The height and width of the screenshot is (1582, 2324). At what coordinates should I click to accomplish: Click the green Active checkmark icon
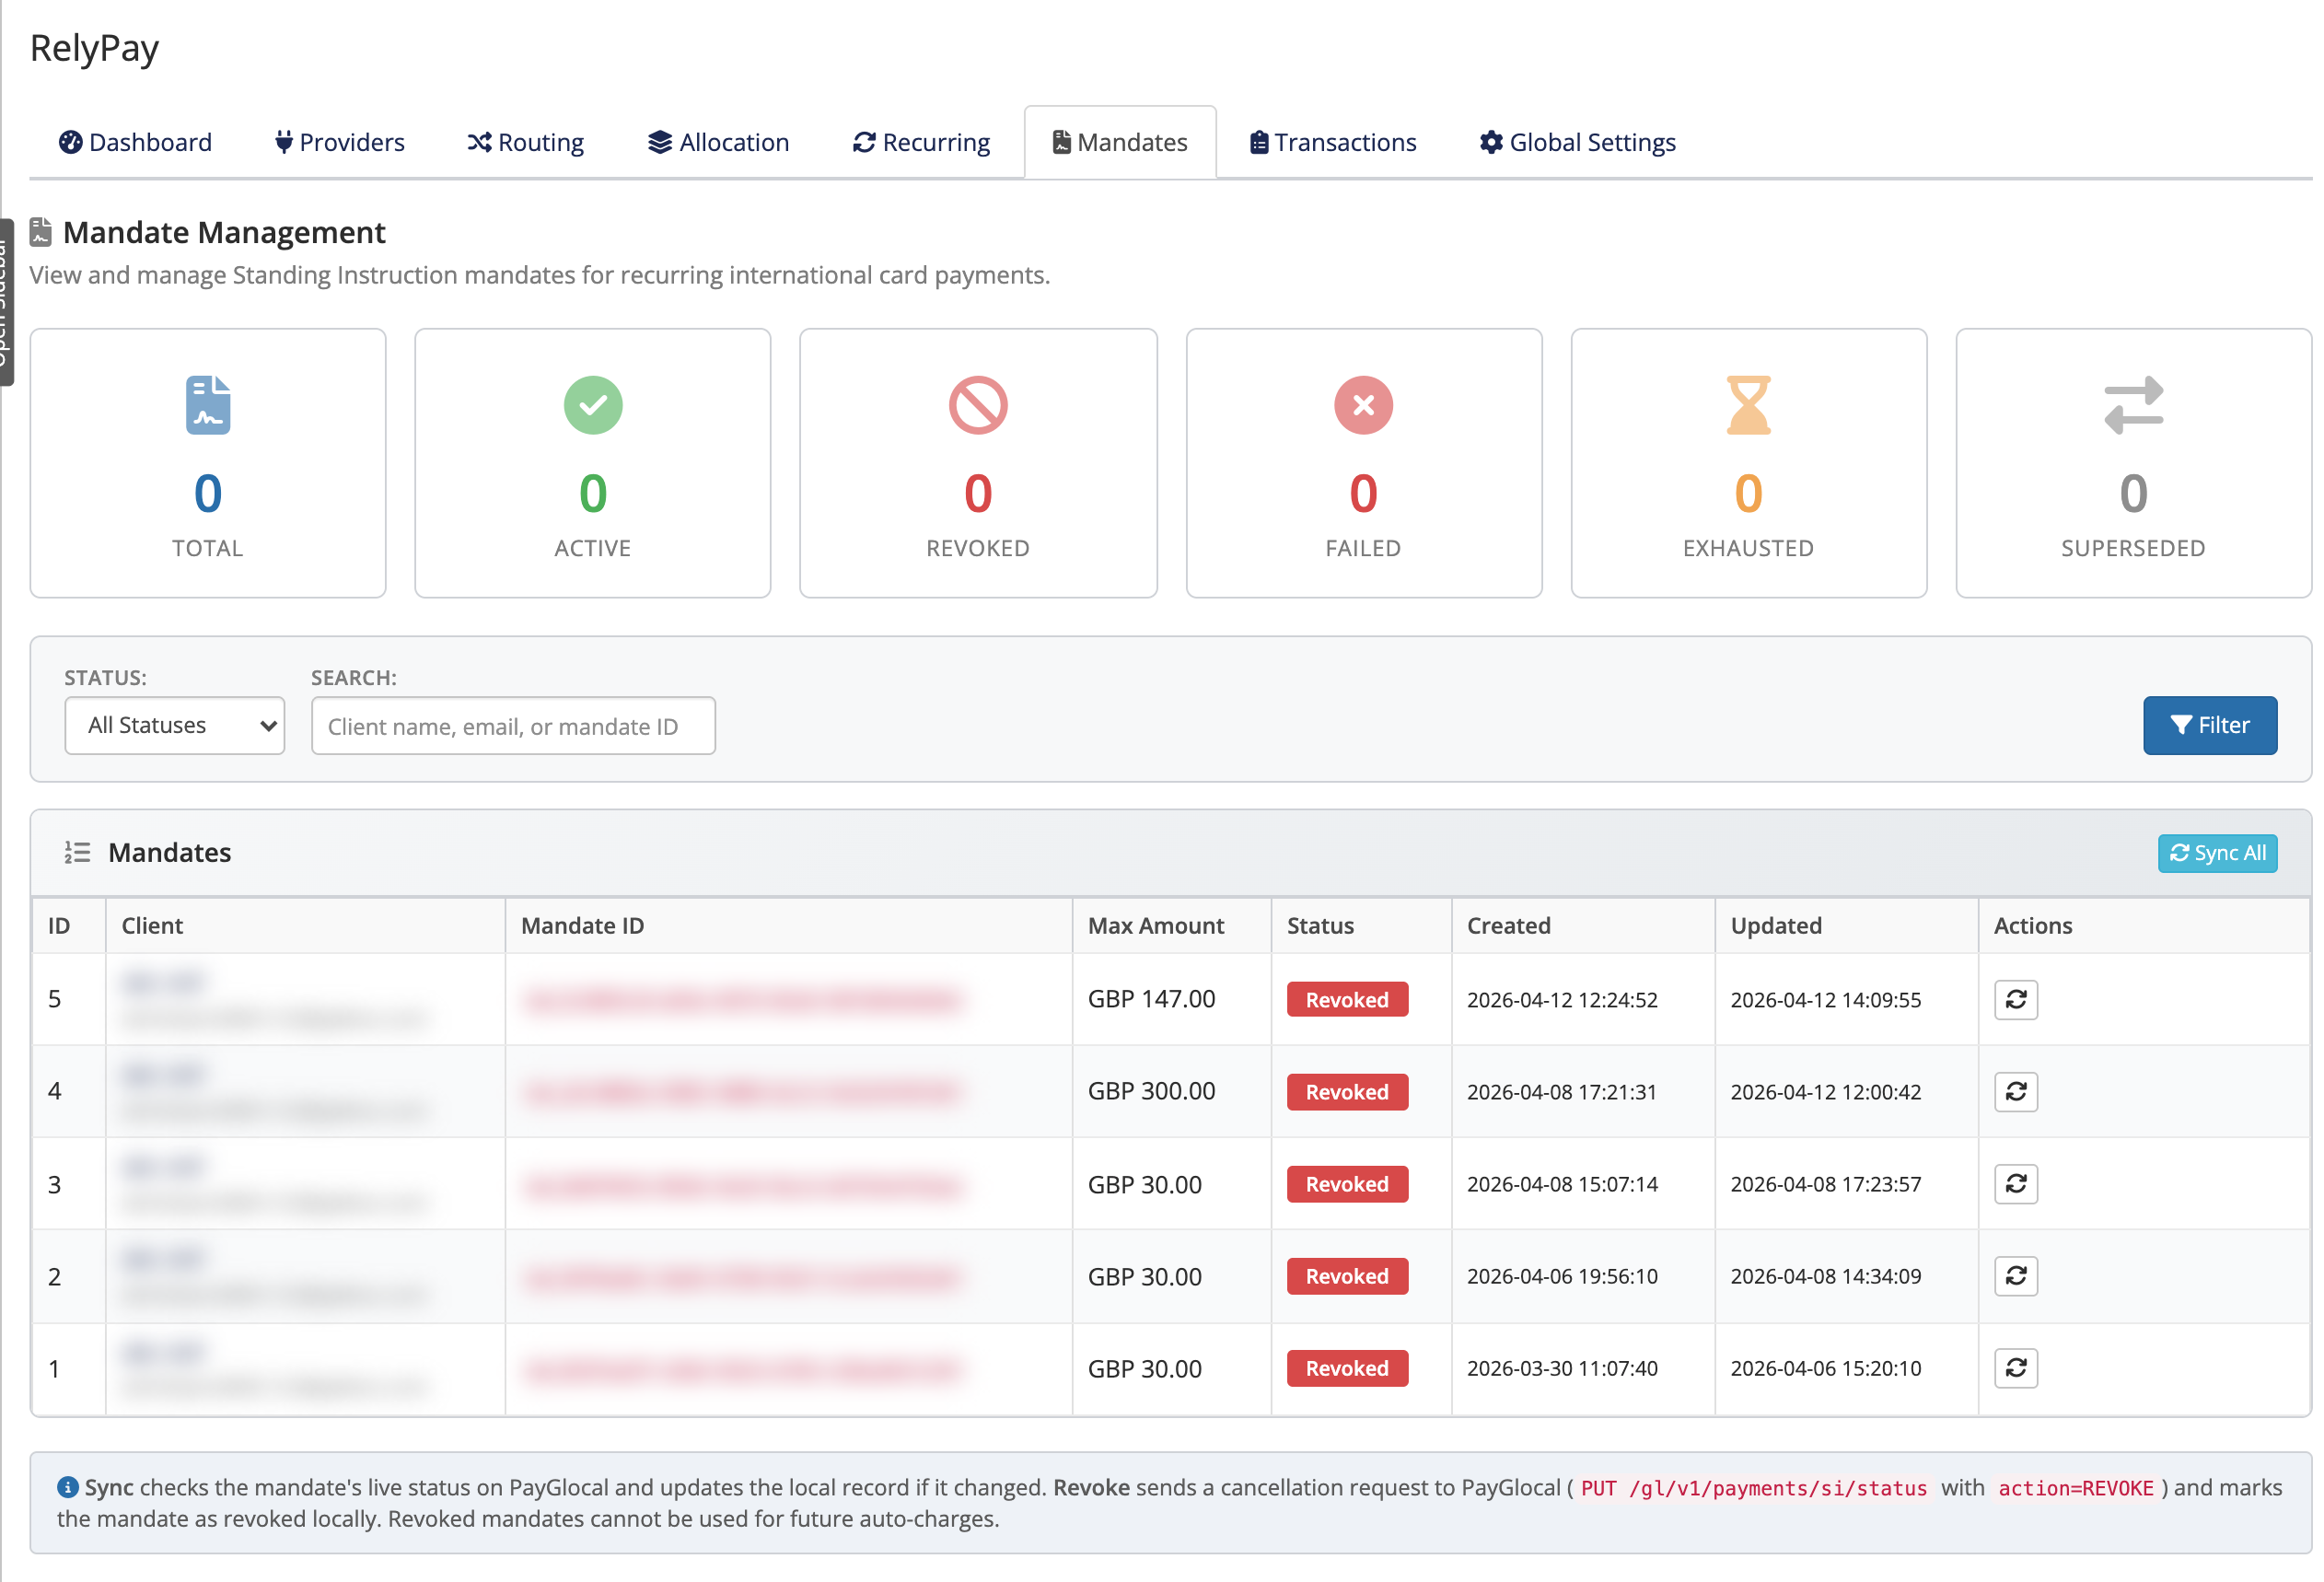593,405
